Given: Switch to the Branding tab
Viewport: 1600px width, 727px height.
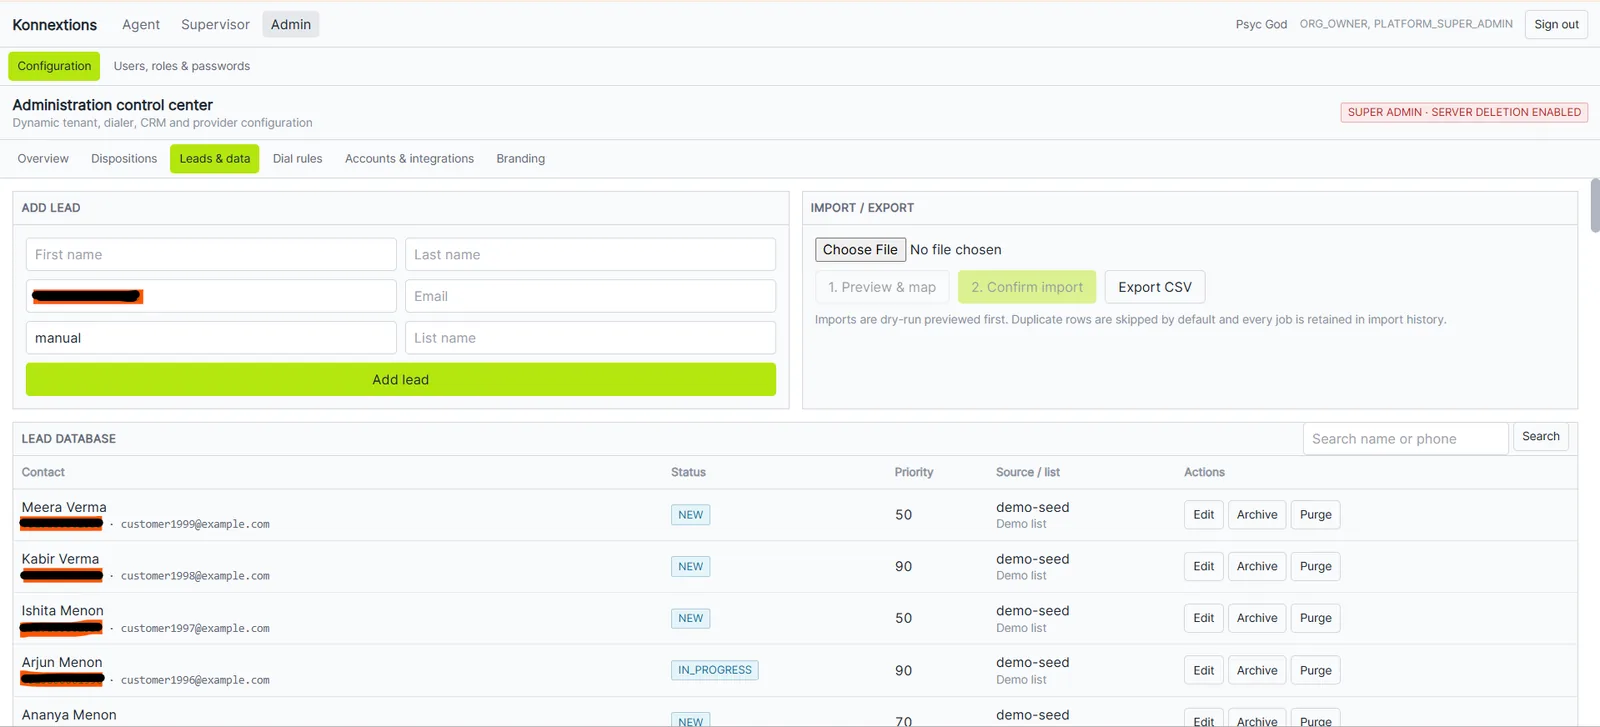Looking at the screenshot, I should pyautogui.click(x=521, y=159).
